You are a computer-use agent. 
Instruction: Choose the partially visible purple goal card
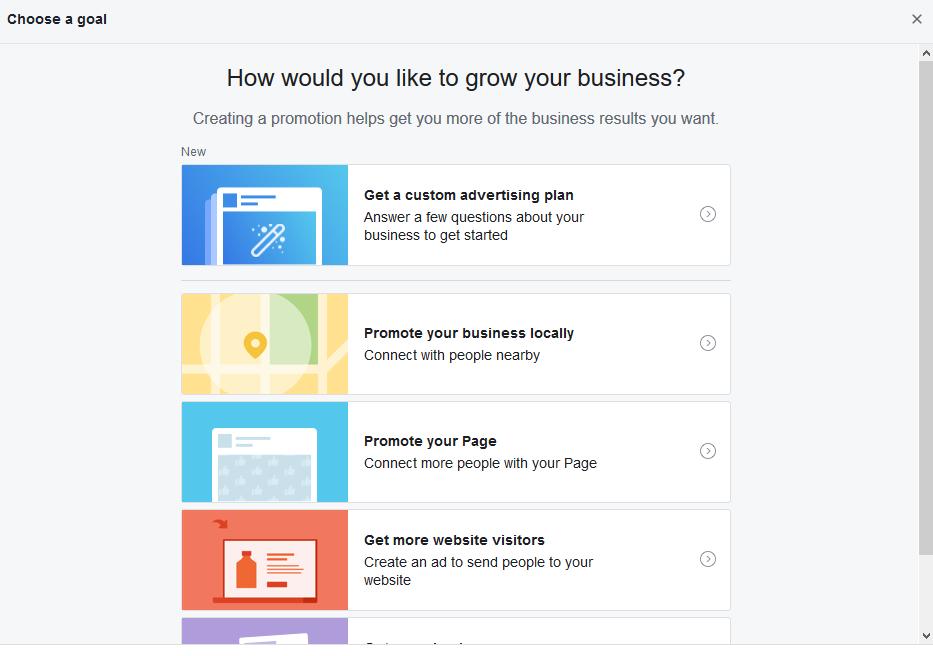[x=500, y=636]
